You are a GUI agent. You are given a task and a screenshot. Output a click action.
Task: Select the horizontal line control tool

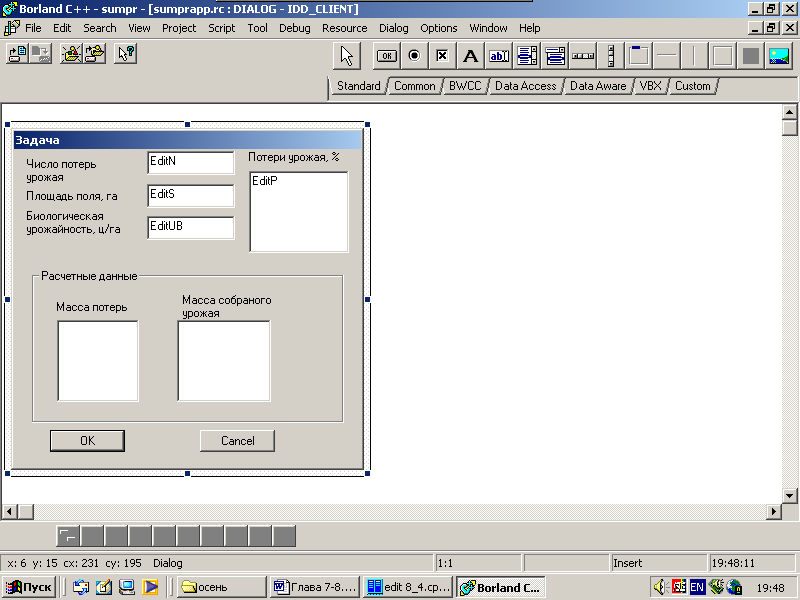coord(667,56)
